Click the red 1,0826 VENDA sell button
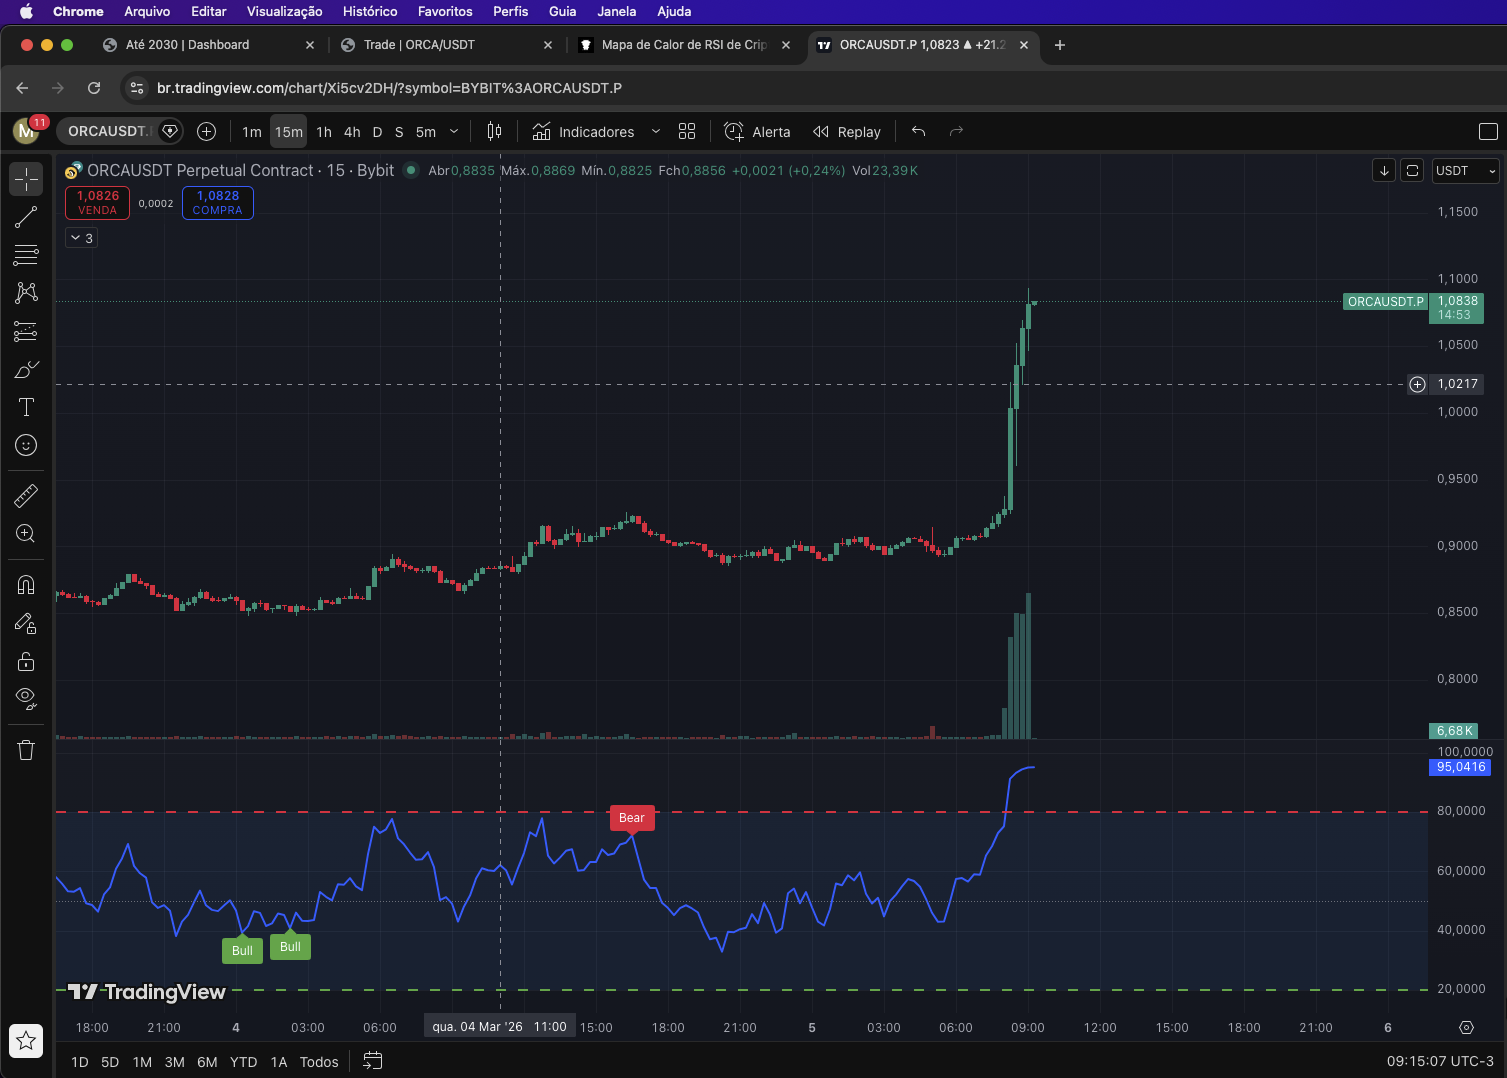The image size is (1507, 1078). pos(98,203)
